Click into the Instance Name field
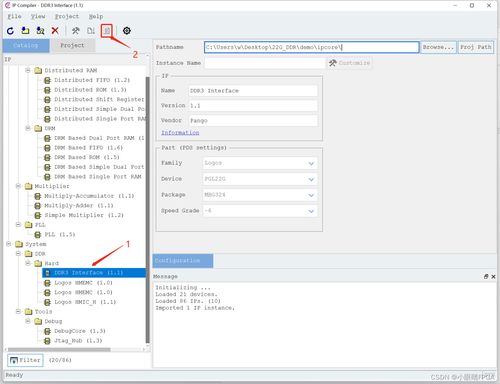The width and height of the screenshot is (500, 384). pos(264,63)
